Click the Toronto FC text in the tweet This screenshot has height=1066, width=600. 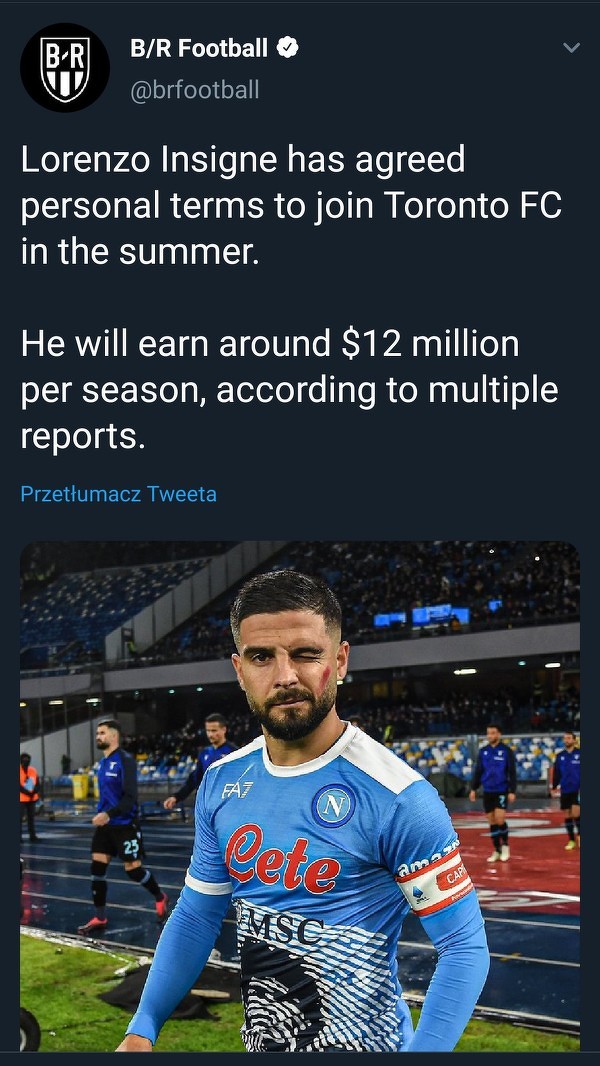point(473,205)
